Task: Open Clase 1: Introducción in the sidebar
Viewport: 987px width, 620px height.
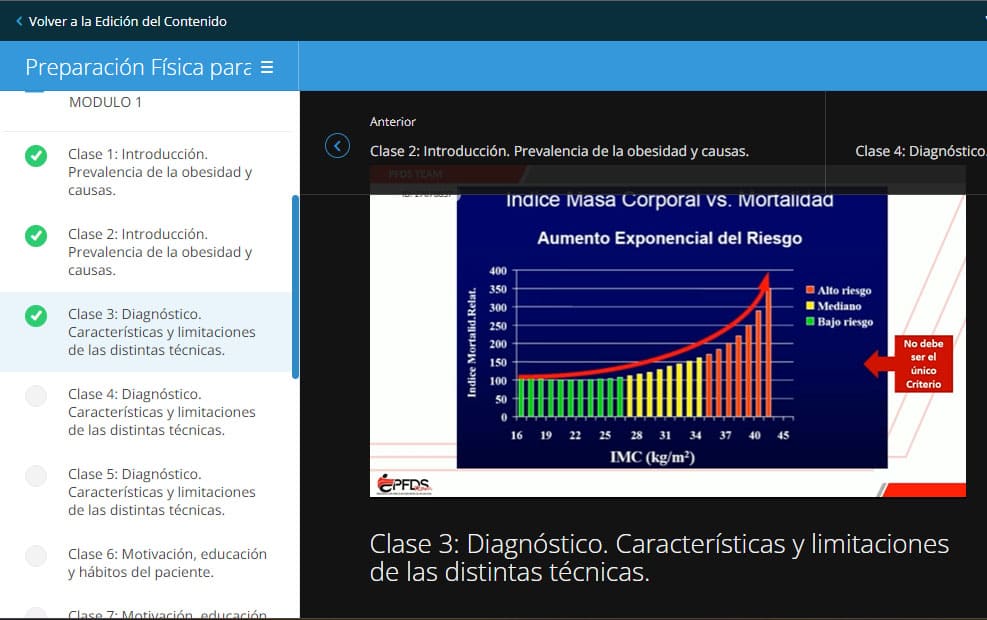Action: click(160, 172)
